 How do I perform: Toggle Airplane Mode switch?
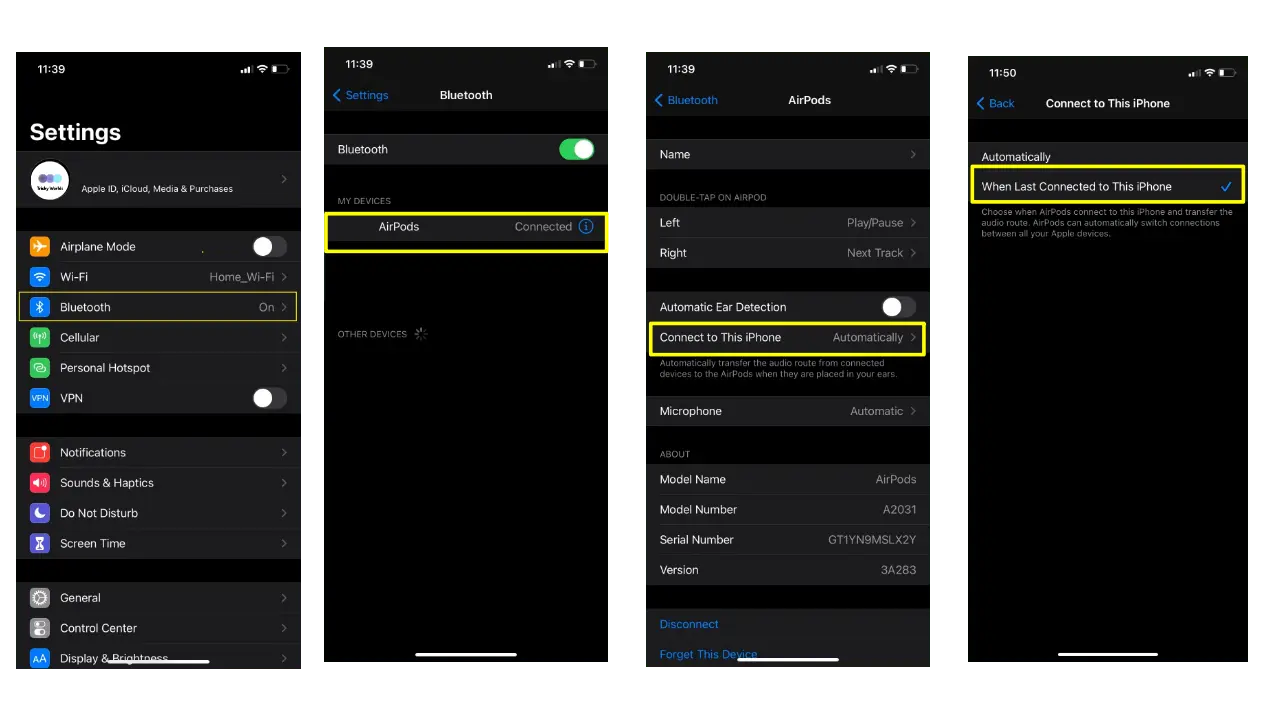click(269, 247)
